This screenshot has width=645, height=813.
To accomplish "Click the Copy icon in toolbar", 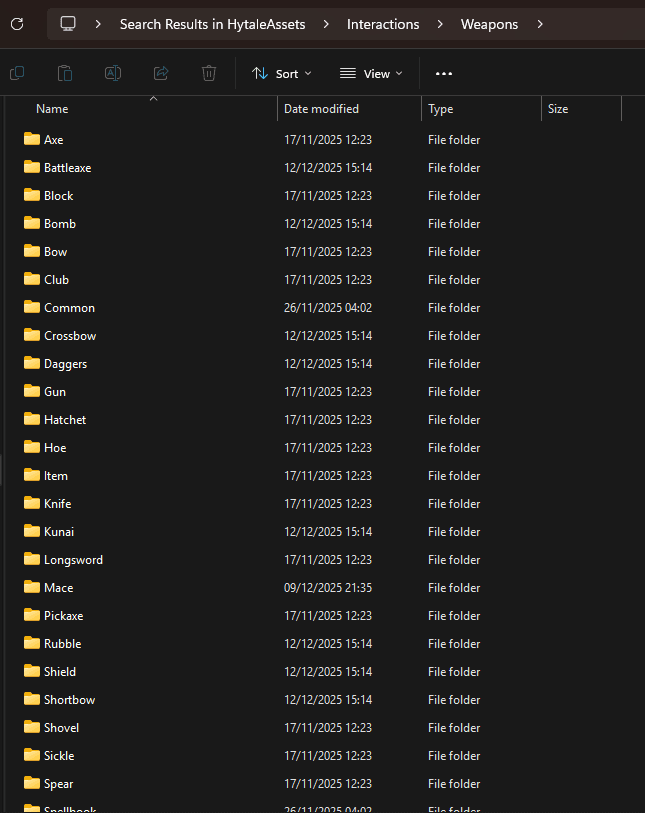I will click(17, 73).
